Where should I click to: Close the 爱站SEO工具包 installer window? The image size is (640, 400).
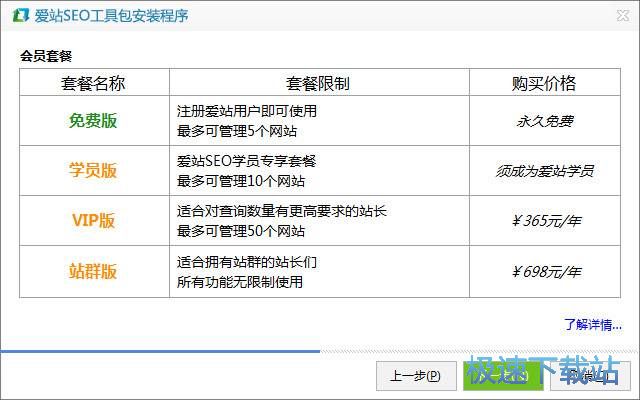623,16
